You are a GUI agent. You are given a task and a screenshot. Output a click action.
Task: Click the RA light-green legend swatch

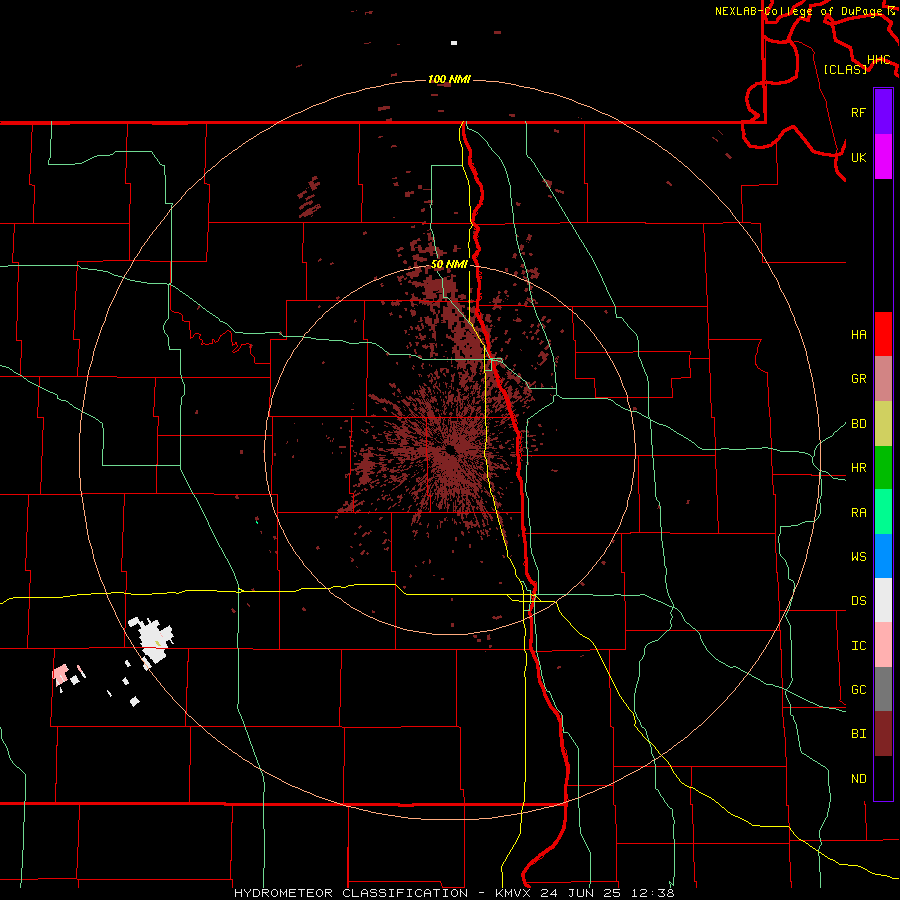click(883, 512)
